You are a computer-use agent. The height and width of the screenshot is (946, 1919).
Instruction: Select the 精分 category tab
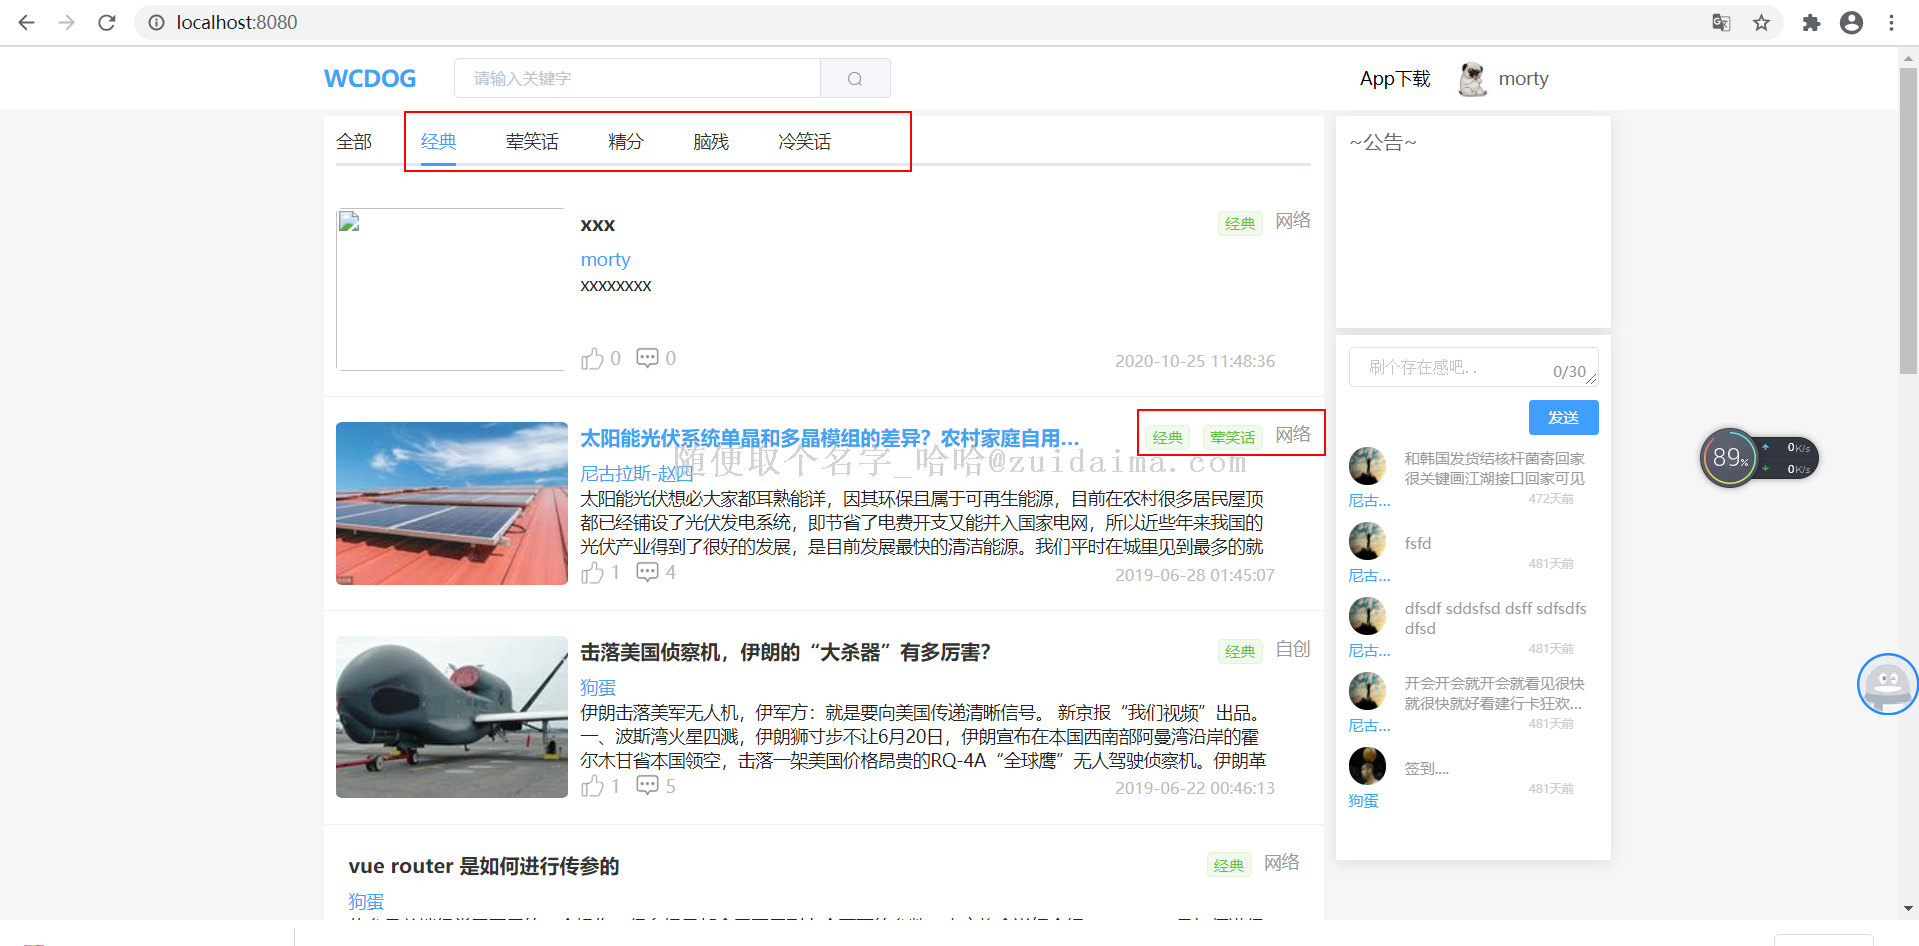626,141
